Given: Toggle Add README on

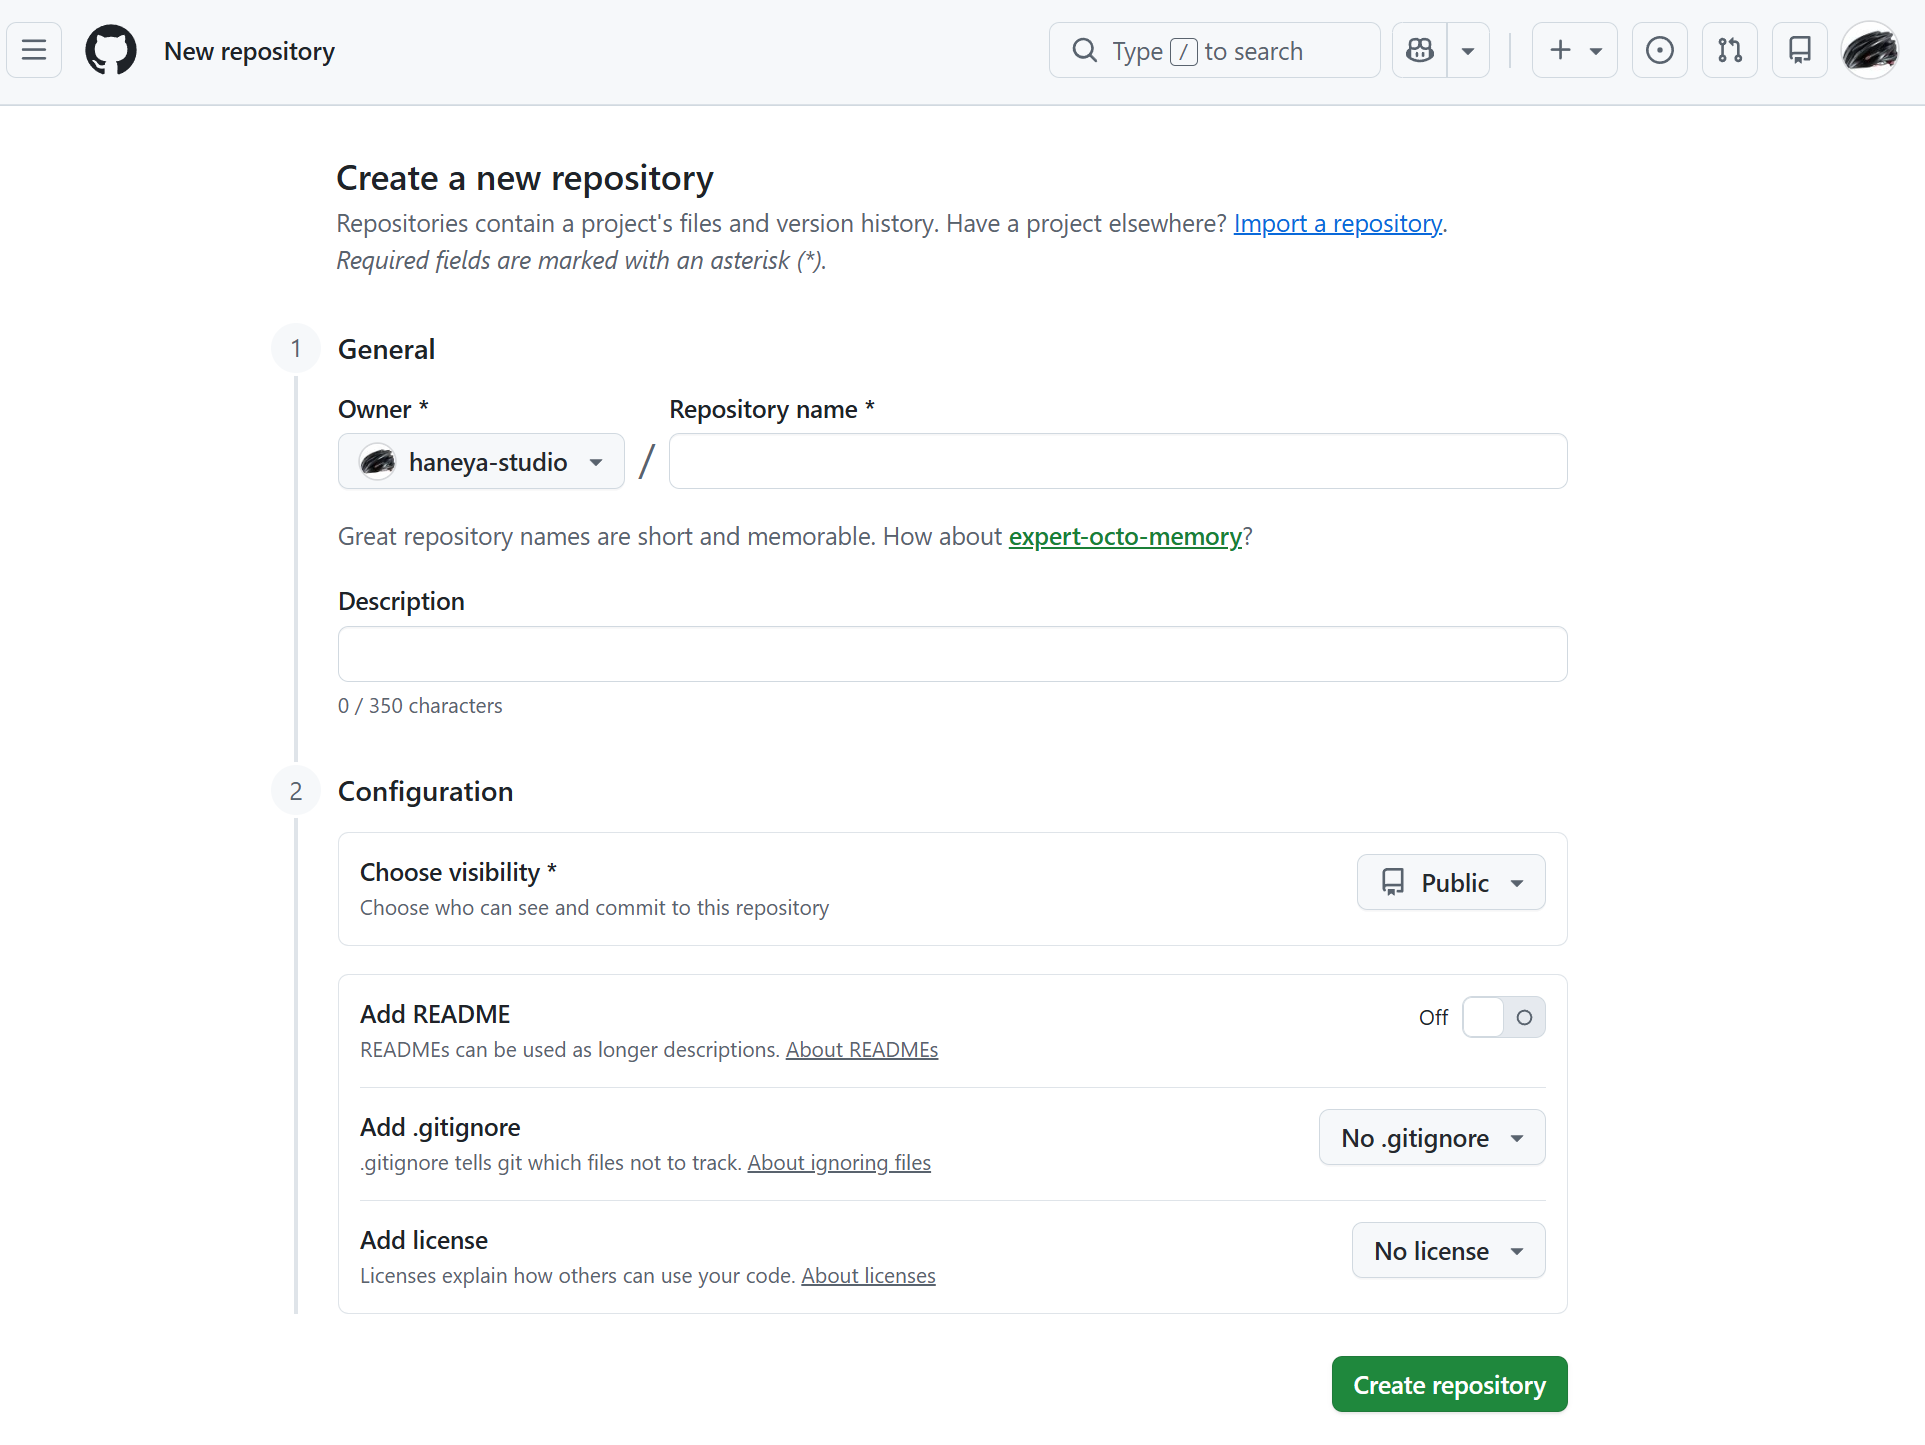Looking at the screenshot, I should click(x=1503, y=1017).
